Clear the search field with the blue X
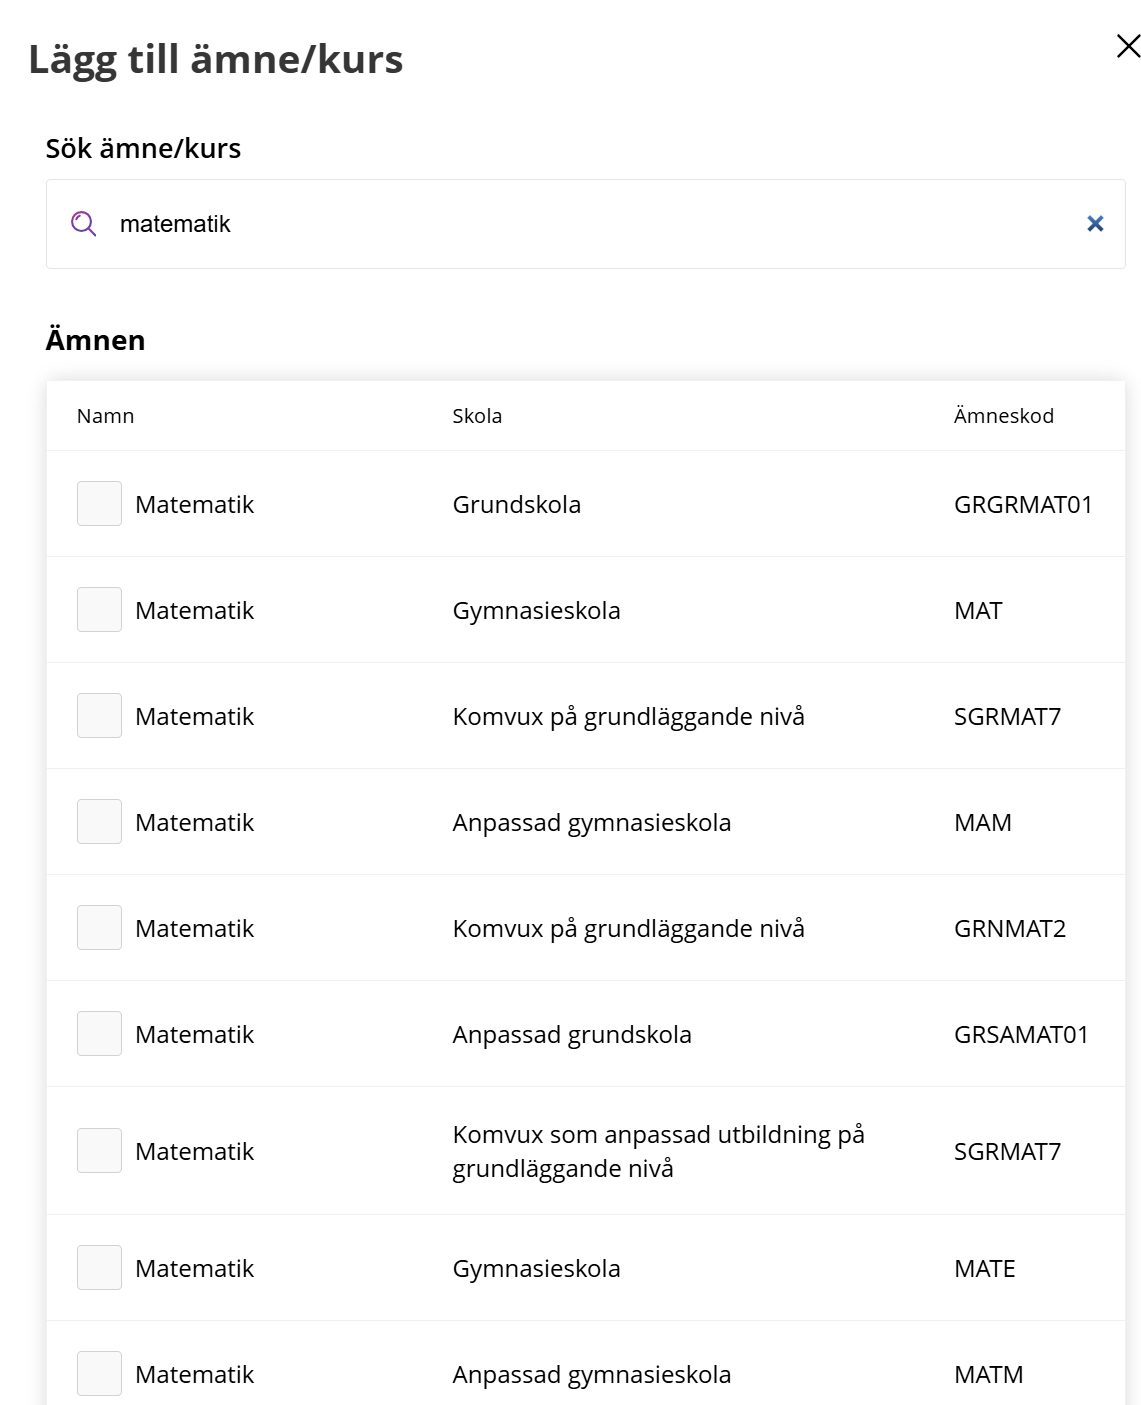Image resolution: width=1141 pixels, height=1405 pixels. (x=1095, y=224)
